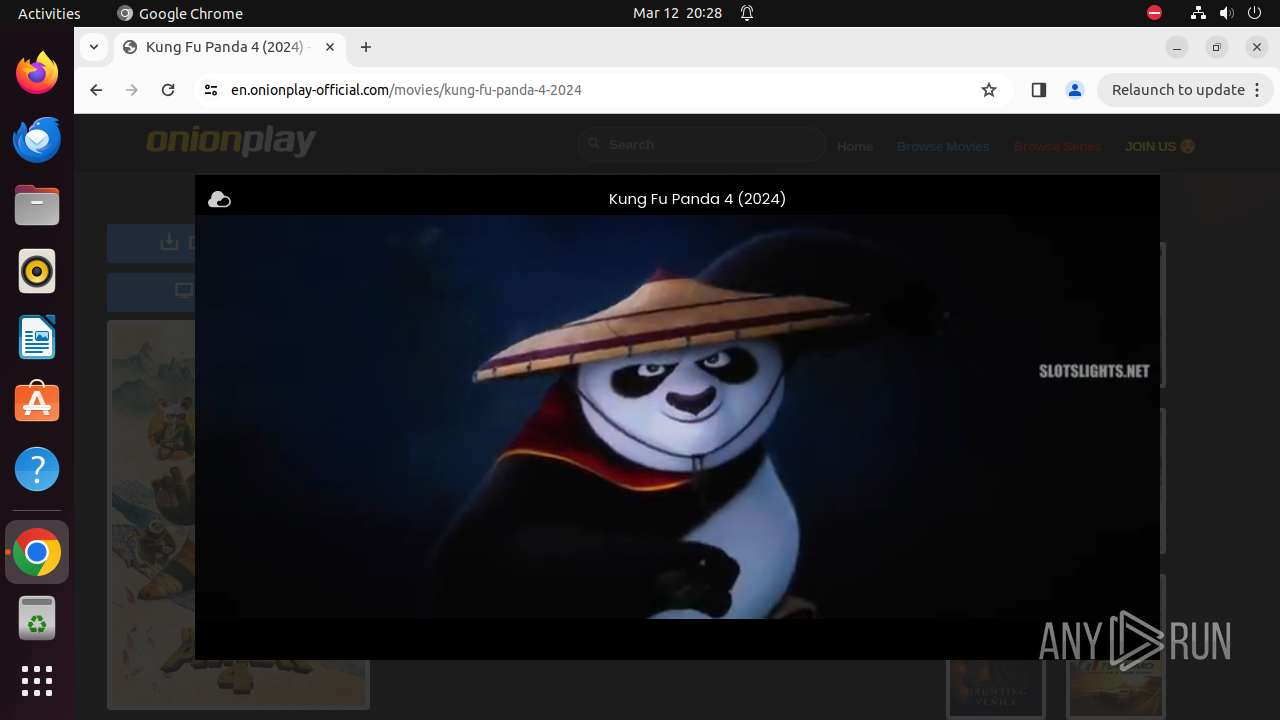This screenshot has height=720, width=1280.
Task: Open Firefox from the dock
Action: [37, 73]
